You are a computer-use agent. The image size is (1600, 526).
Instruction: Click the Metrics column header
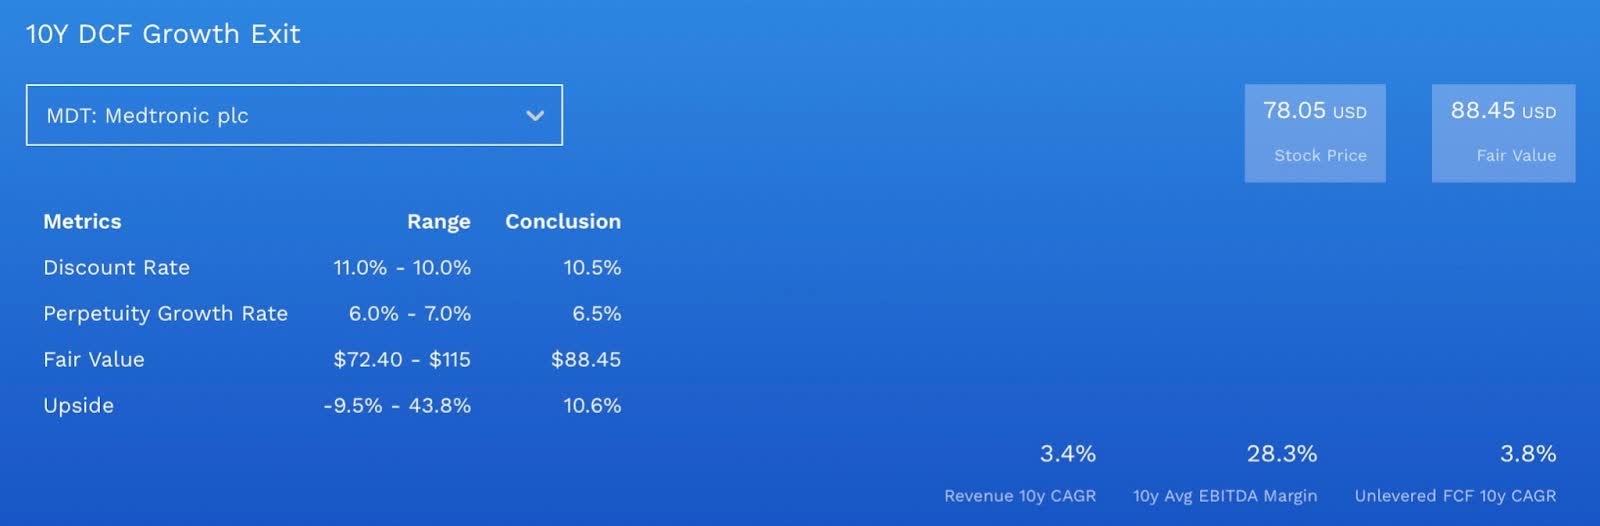[x=82, y=222]
